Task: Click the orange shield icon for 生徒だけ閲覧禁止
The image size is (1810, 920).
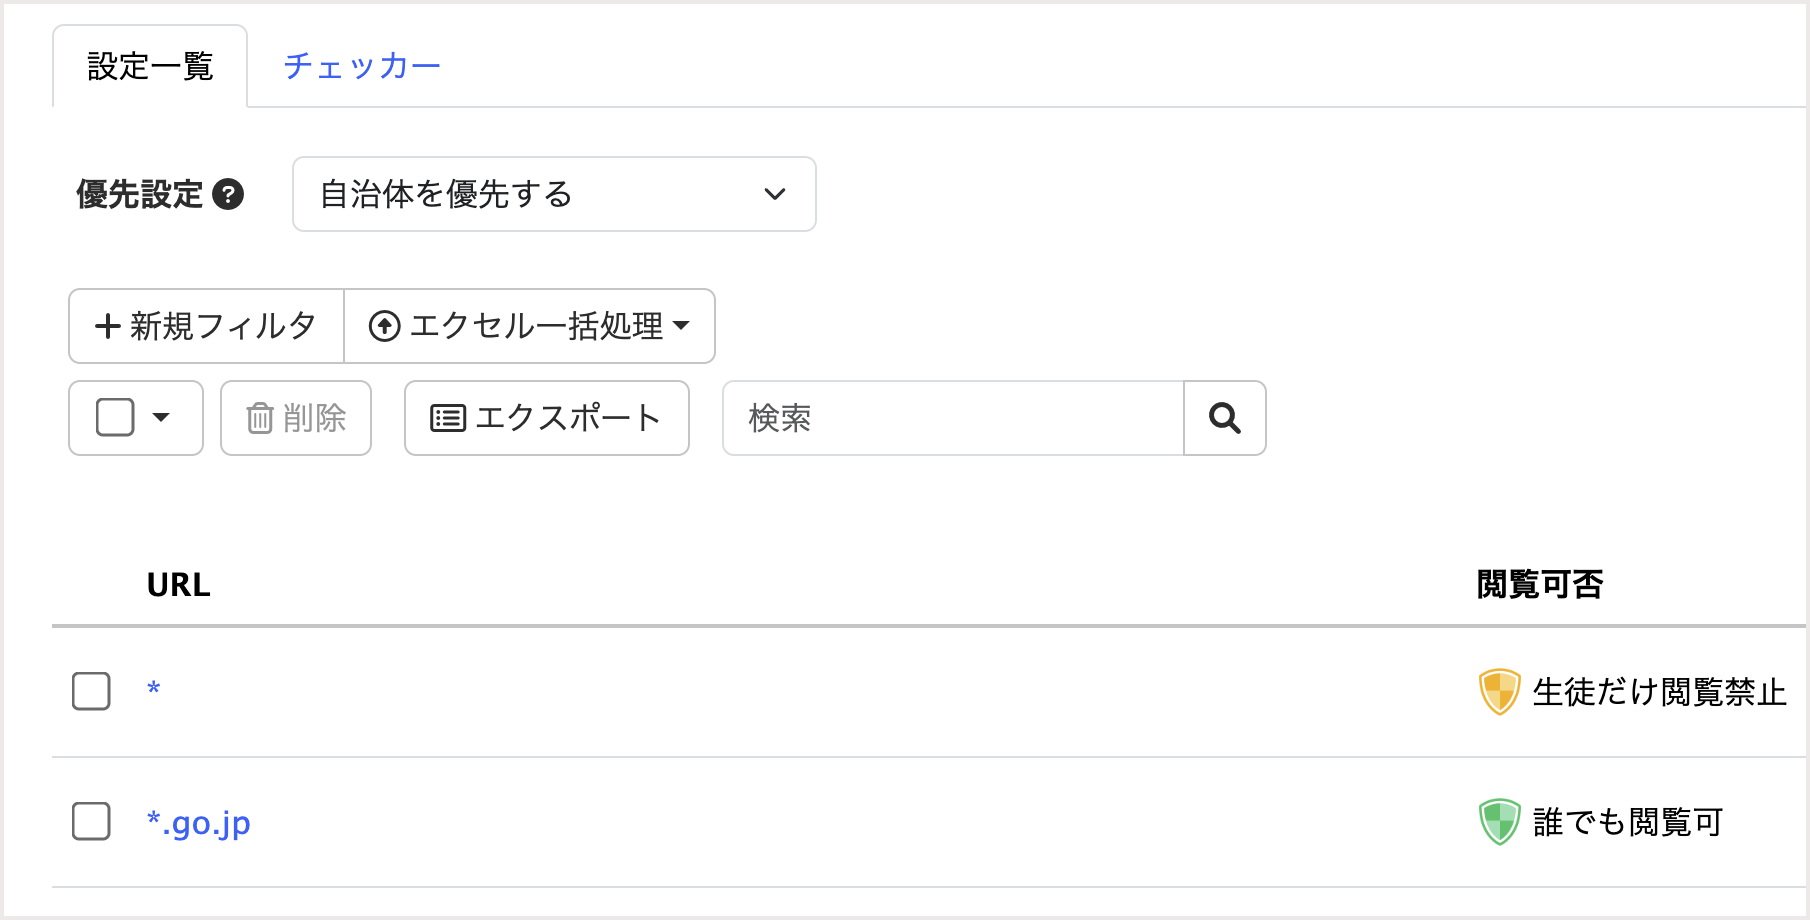Action: [1499, 691]
